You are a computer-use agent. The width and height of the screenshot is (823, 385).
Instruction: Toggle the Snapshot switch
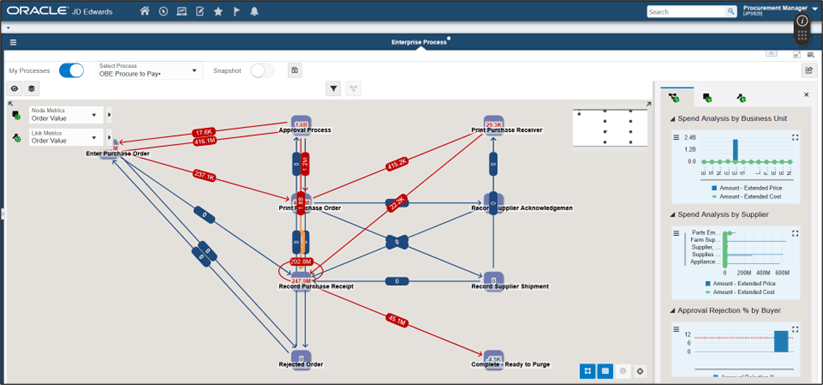[262, 71]
